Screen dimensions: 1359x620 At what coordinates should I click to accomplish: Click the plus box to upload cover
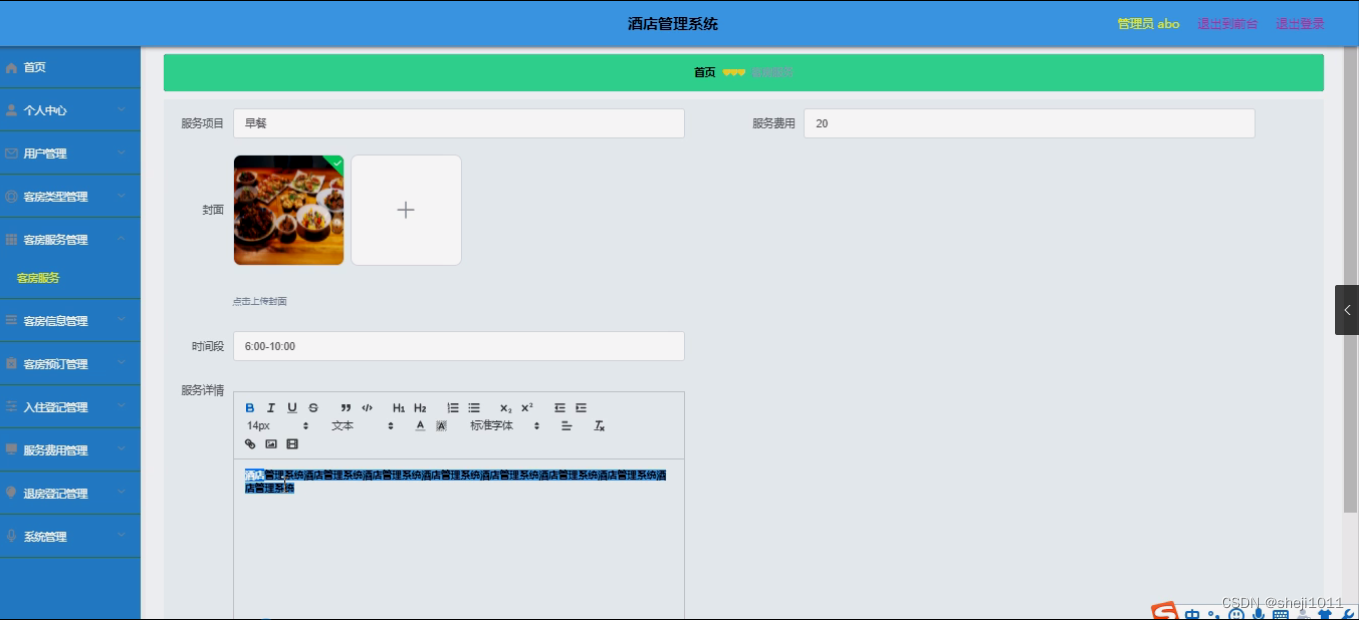406,210
